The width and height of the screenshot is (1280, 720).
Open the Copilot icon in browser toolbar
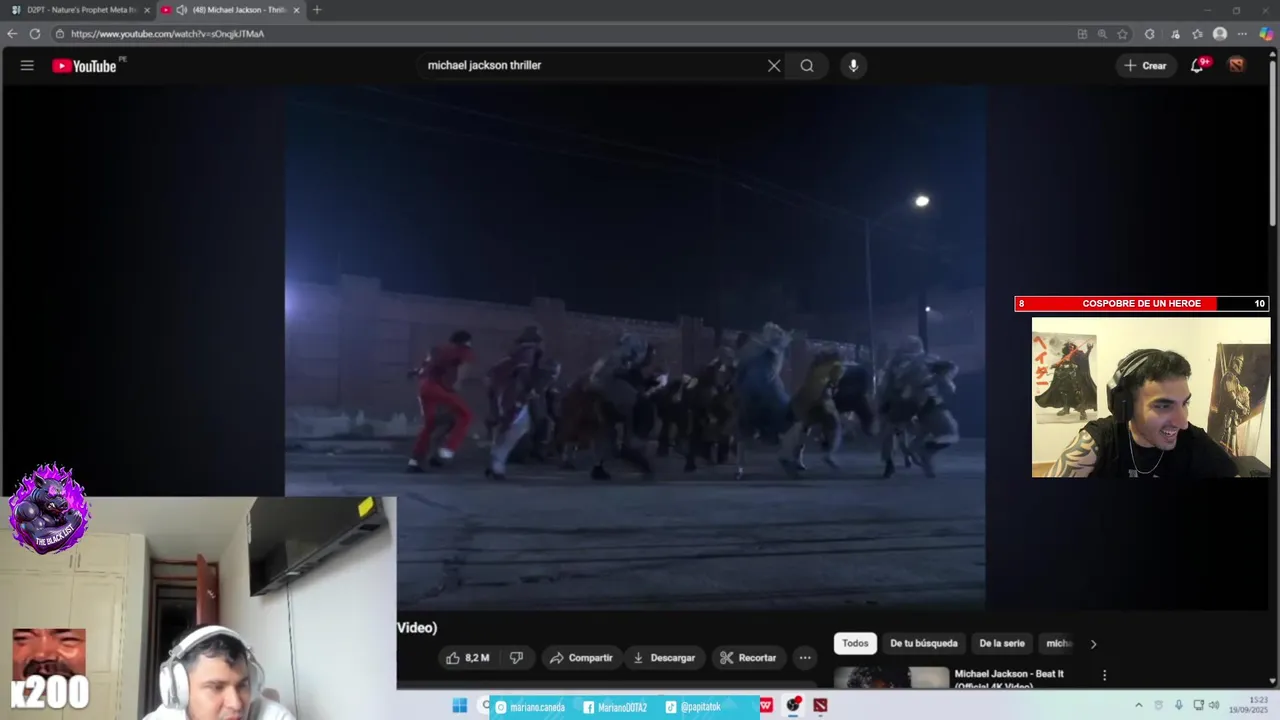[x=1266, y=34]
